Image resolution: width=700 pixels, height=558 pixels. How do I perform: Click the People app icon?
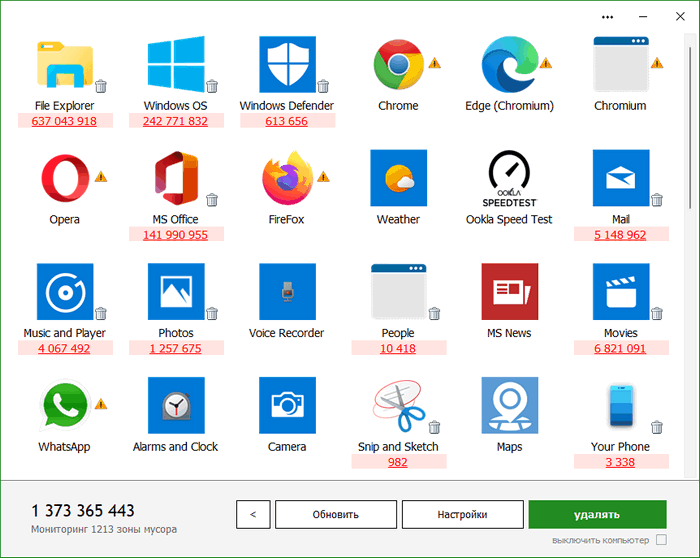coord(399,291)
